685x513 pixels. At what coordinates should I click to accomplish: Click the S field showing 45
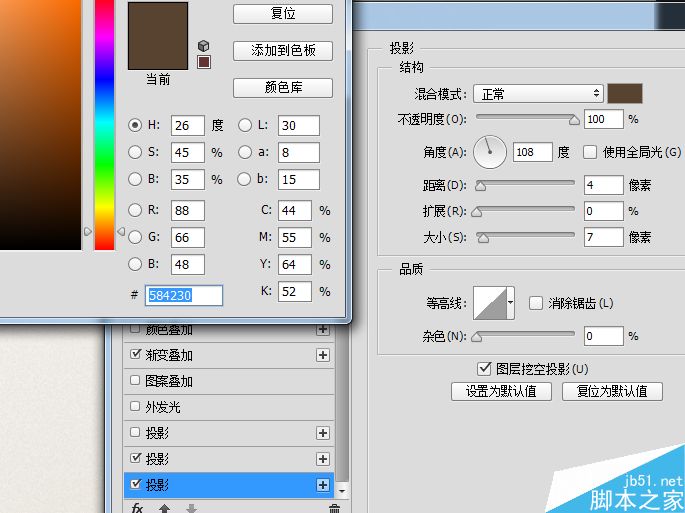pos(188,153)
